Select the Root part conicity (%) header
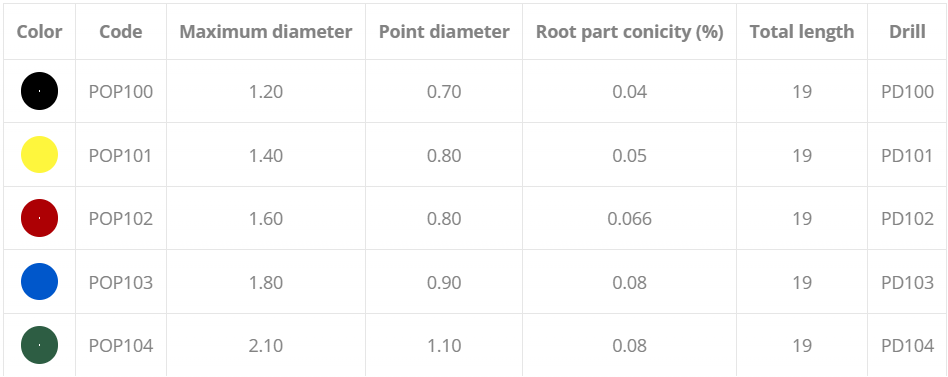 pos(629,32)
